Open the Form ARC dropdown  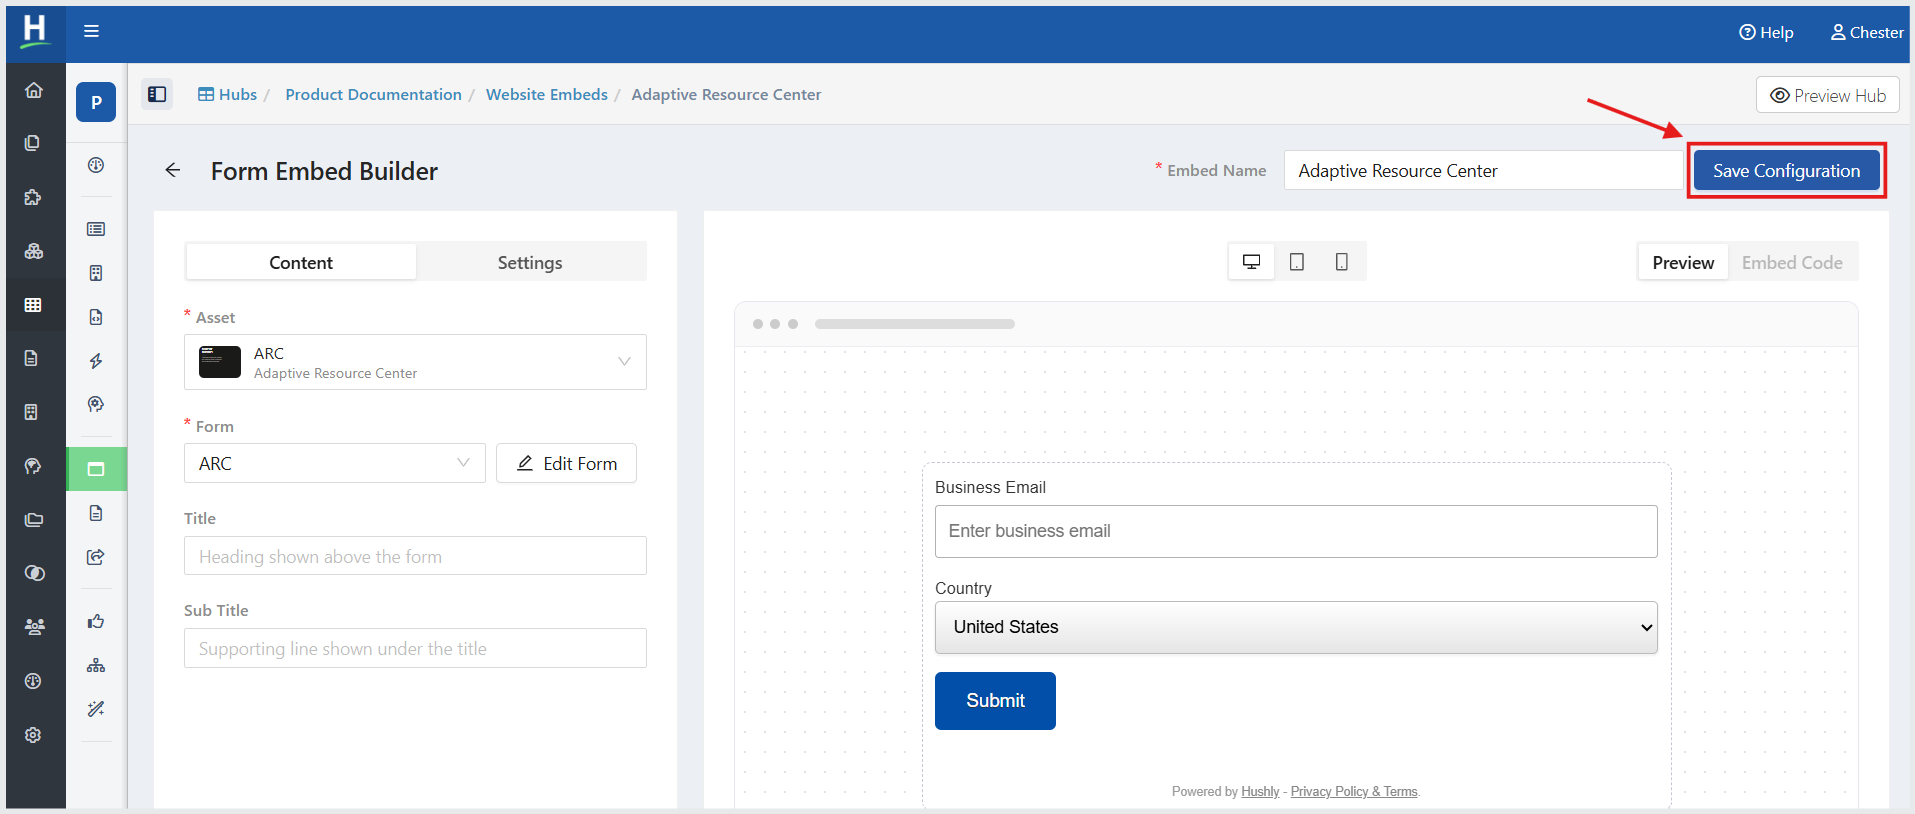[x=335, y=463]
